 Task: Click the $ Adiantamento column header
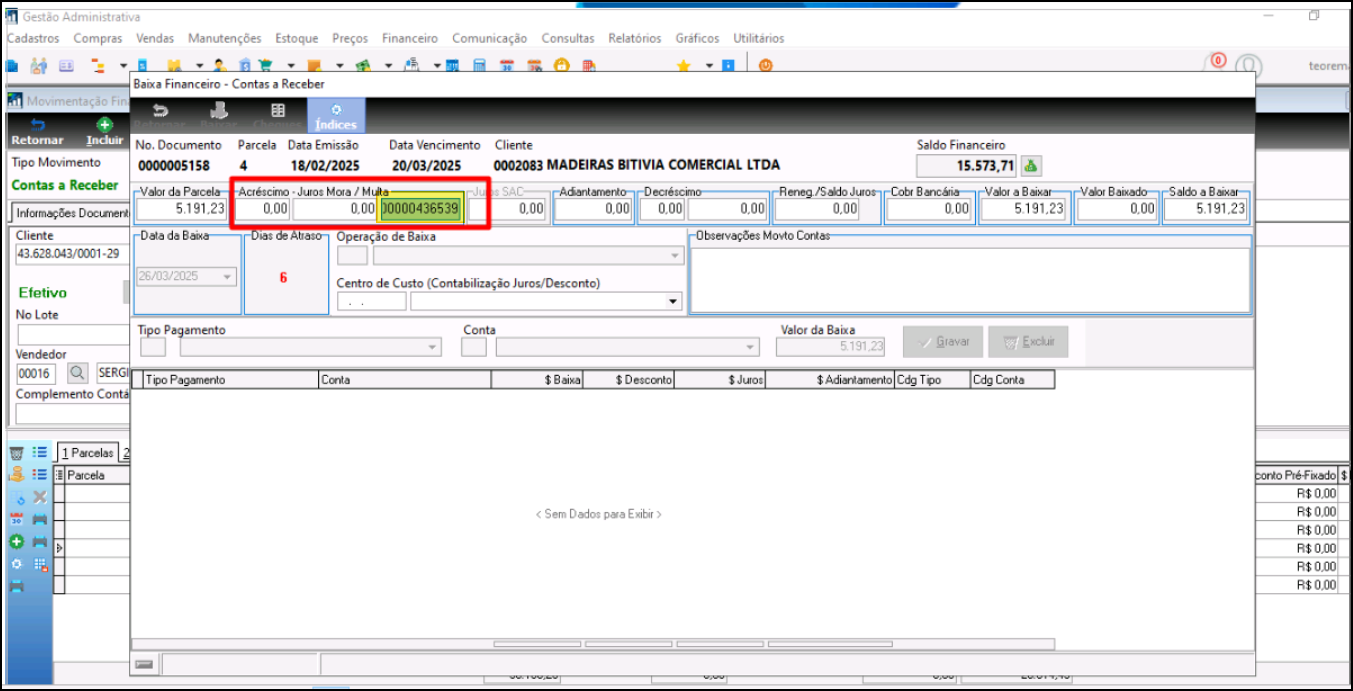[x=830, y=380]
